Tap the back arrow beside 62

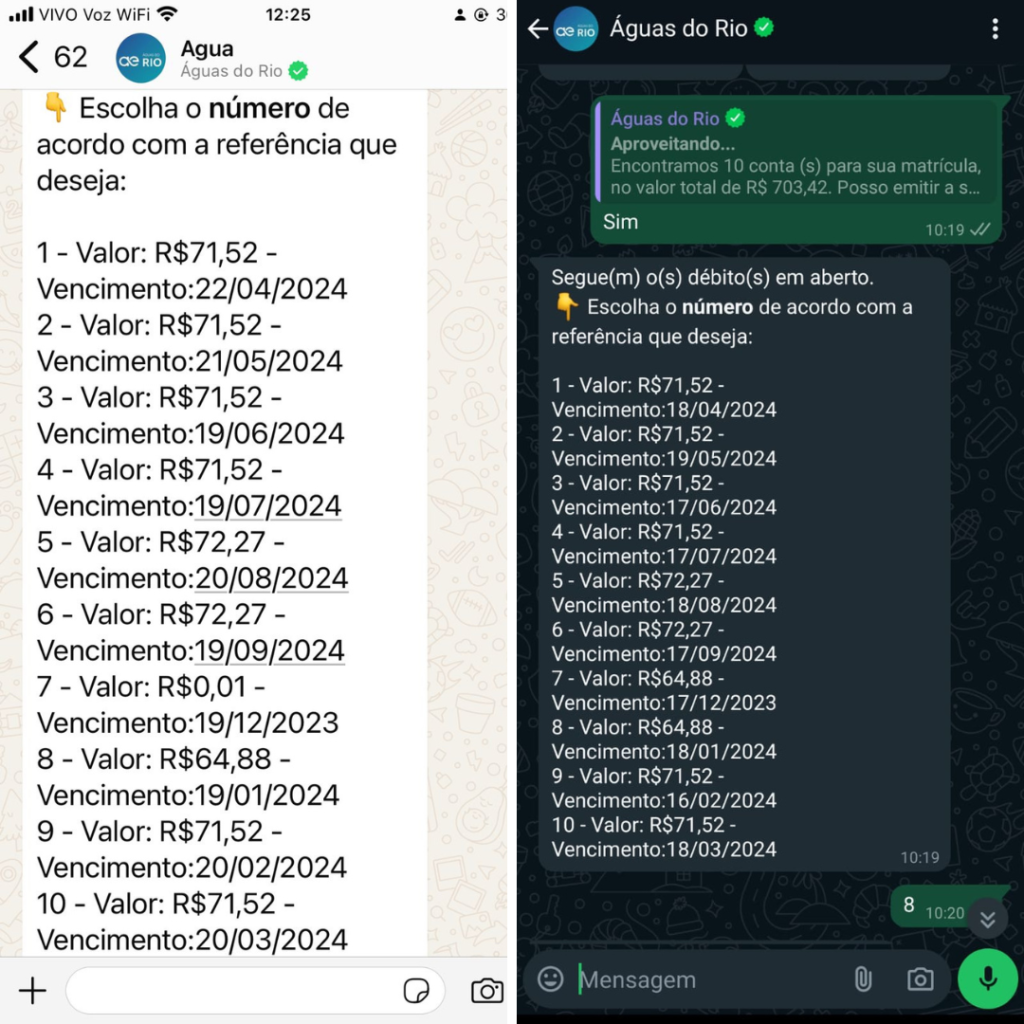click(x=29, y=57)
